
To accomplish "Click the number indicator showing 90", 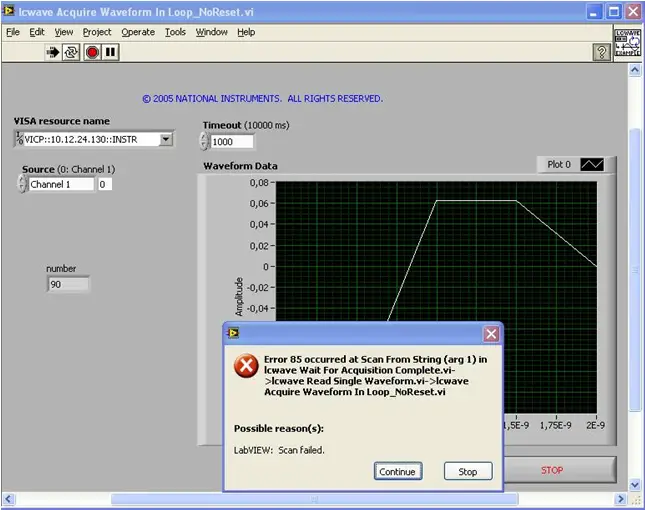I will pos(68,284).
